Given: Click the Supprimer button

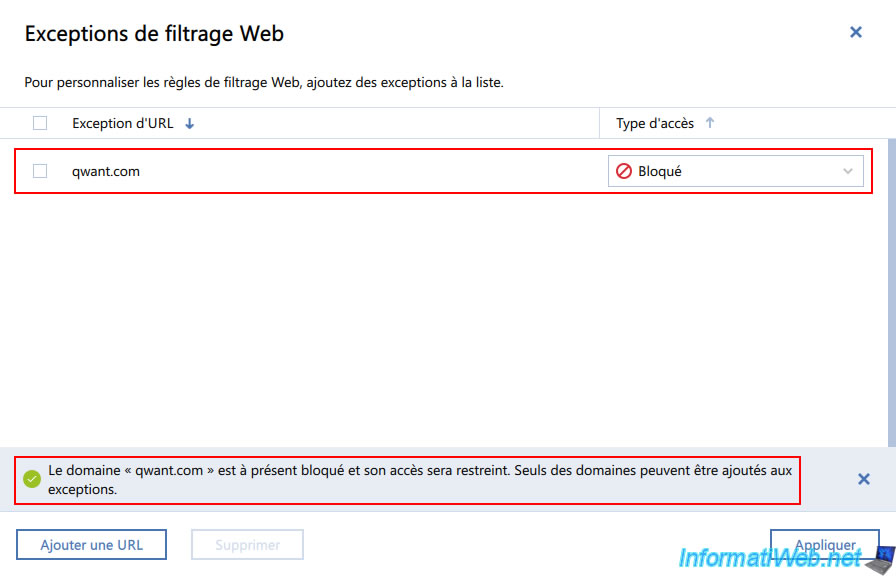Looking at the screenshot, I should click(x=246, y=545).
